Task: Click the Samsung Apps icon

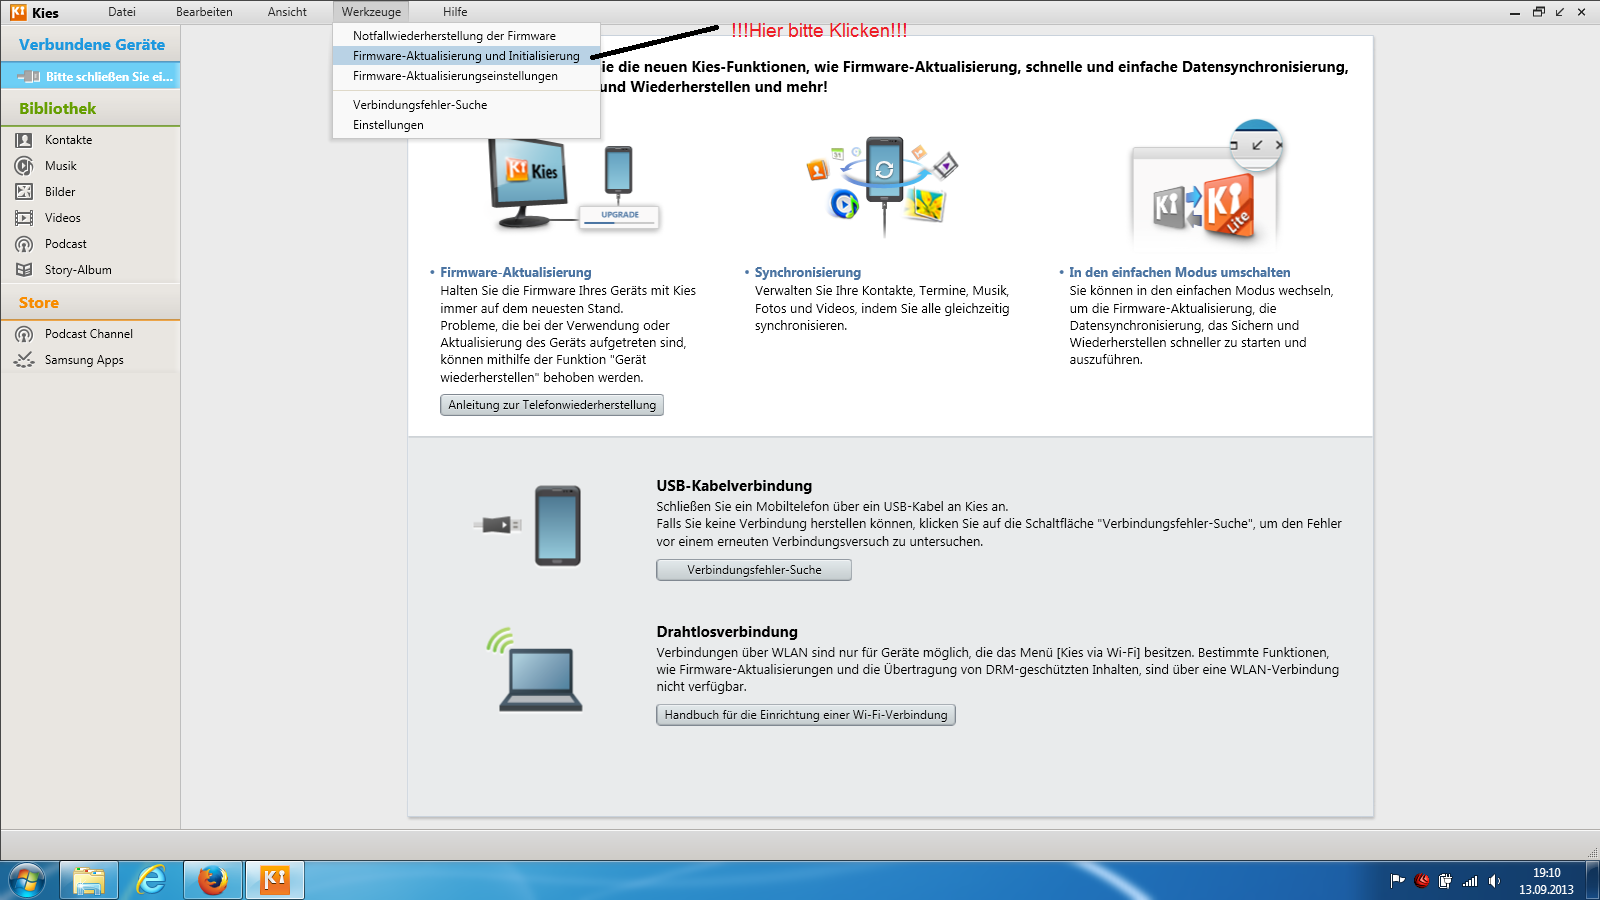Action: click(24, 360)
